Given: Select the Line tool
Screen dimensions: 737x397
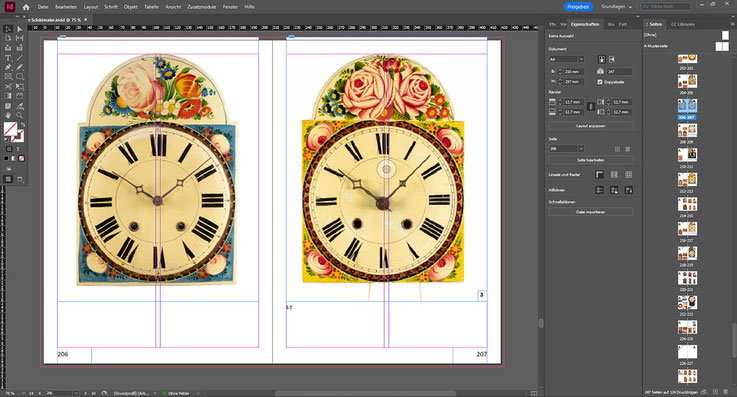Looking at the screenshot, I should 19,58.
